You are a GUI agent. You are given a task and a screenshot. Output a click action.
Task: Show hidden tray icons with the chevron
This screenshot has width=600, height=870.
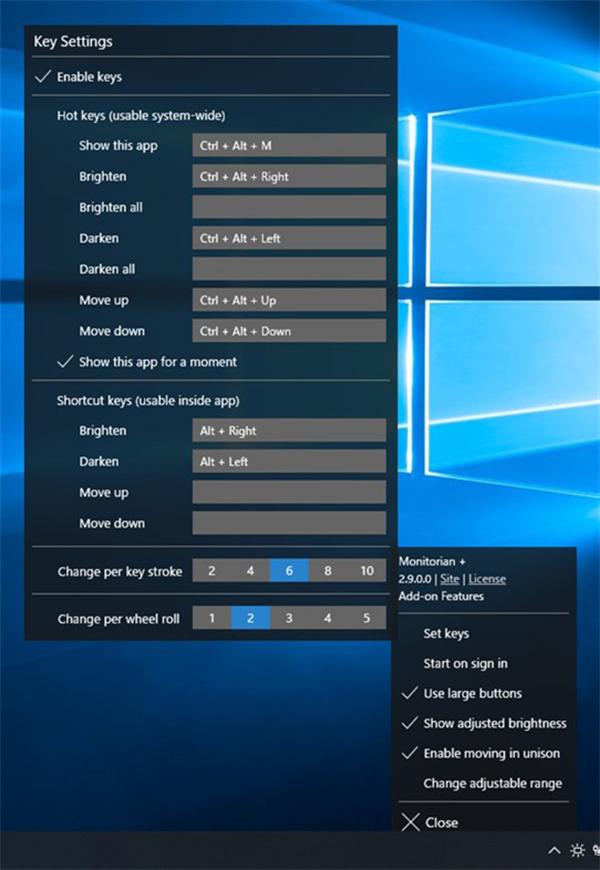point(554,851)
